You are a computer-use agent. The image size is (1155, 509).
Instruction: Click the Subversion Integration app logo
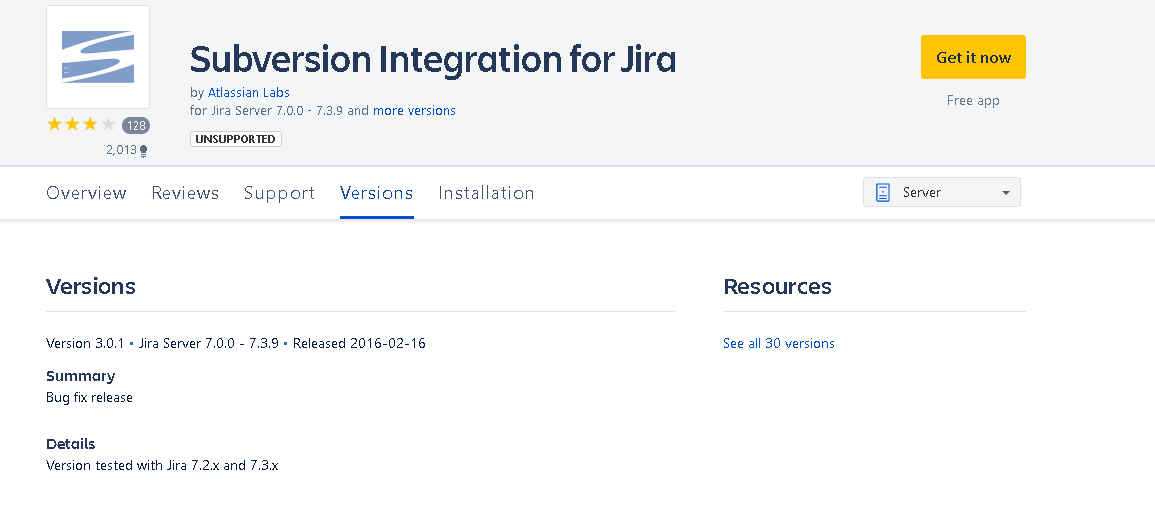point(98,57)
